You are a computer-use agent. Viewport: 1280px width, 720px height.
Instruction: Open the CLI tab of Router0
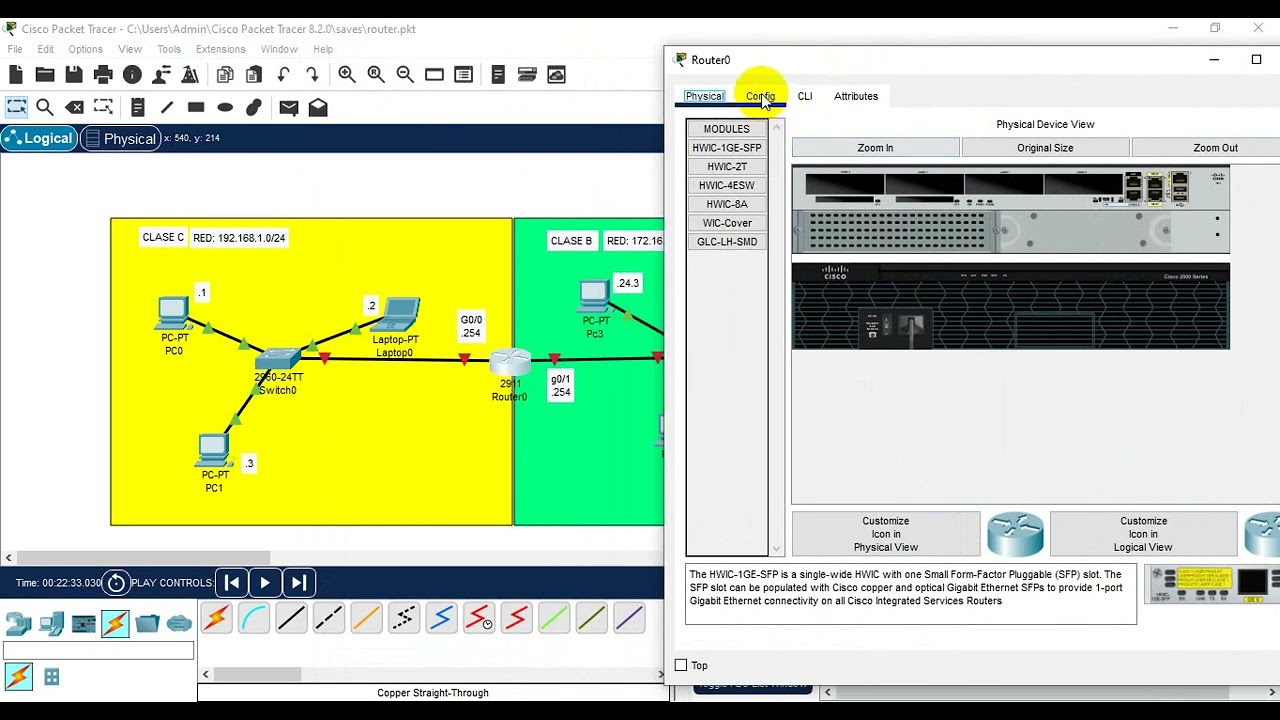(x=805, y=96)
